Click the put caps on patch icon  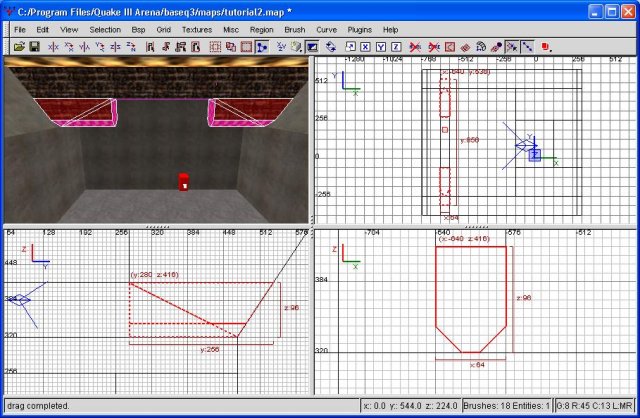(496, 47)
